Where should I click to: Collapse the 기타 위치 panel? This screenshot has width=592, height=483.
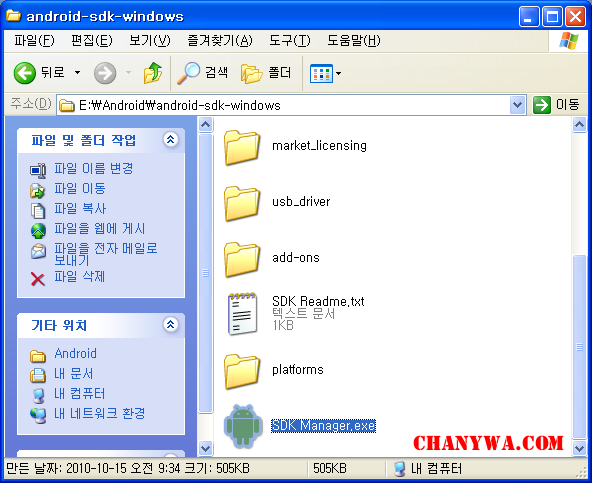(x=171, y=324)
